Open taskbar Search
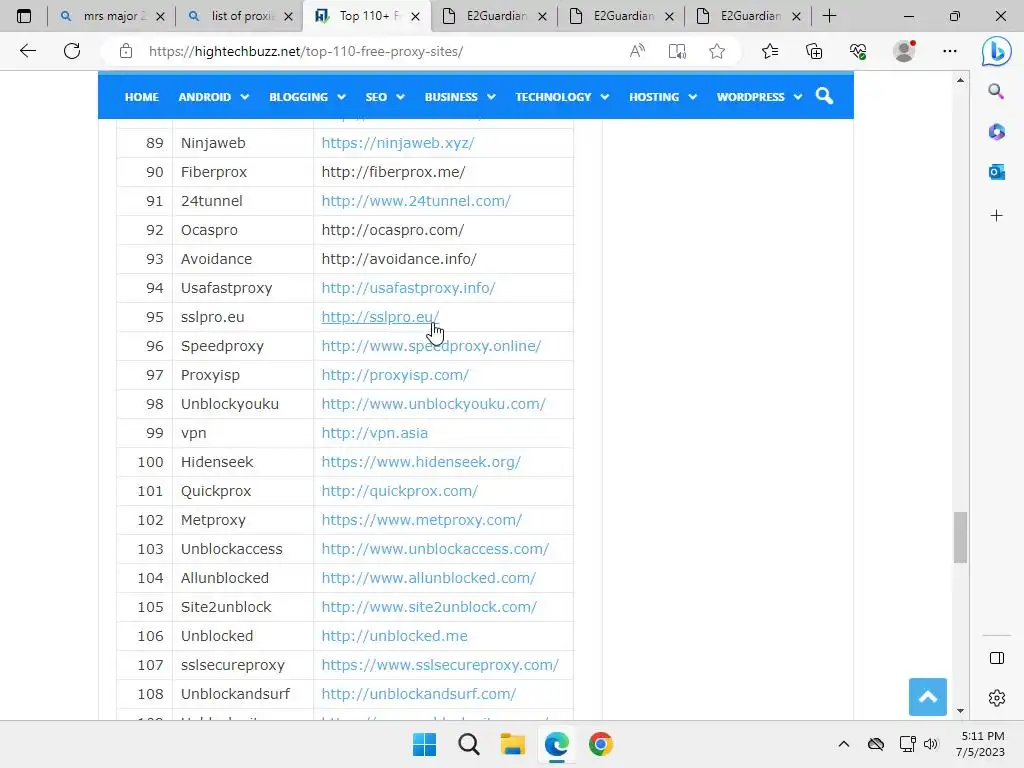This screenshot has width=1024, height=768. click(468, 744)
